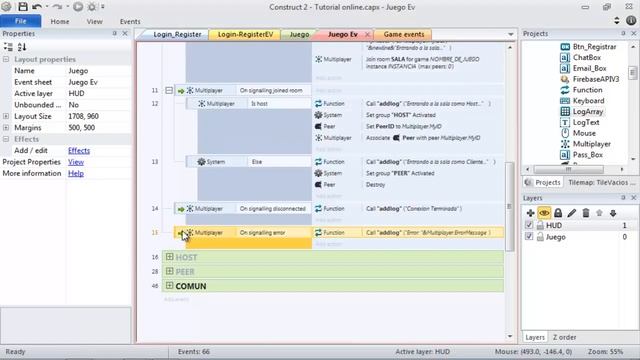Expand the HOST event group
Image resolution: width=640 pixels, height=360 pixels.
(169, 257)
